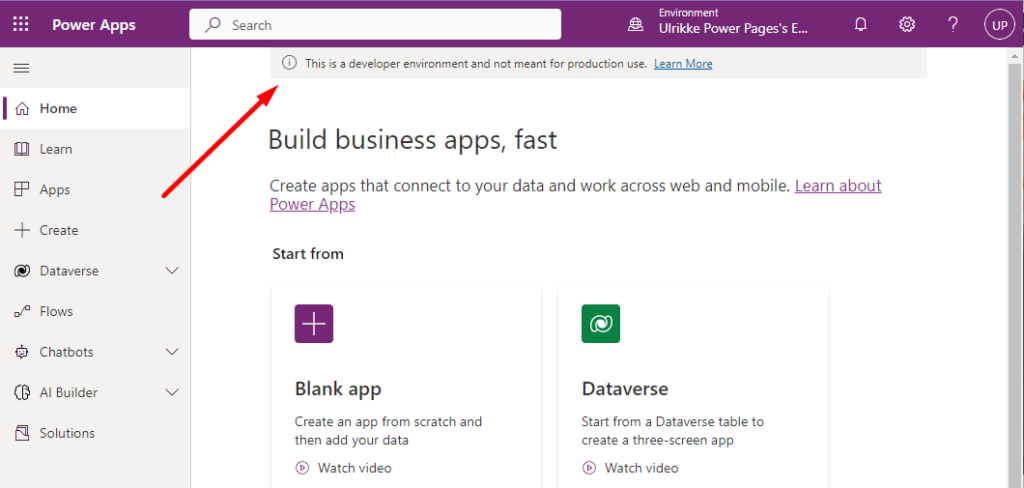
Task: Go to Home in left navigation
Action: (95, 108)
